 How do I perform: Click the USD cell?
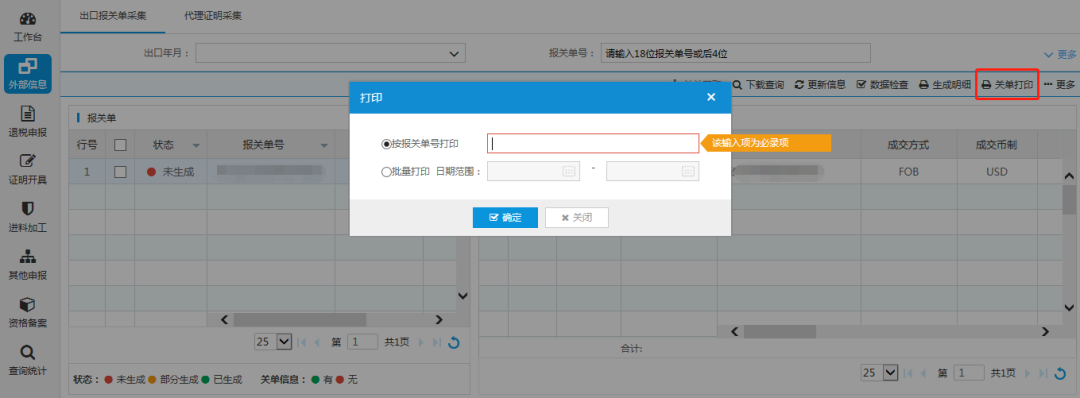click(x=997, y=171)
